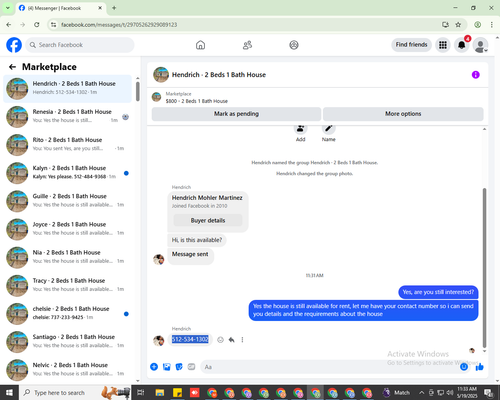Attach a photo in the composer

167,367
